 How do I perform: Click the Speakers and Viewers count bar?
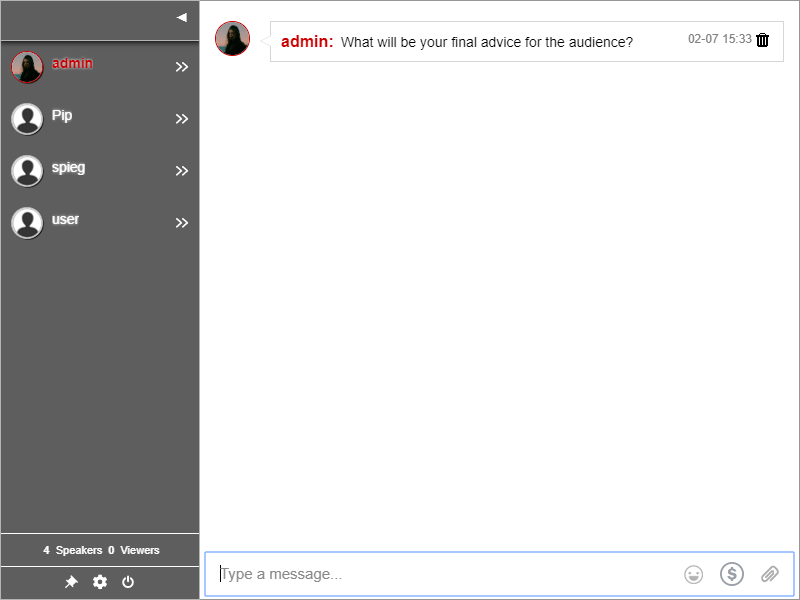click(100, 550)
